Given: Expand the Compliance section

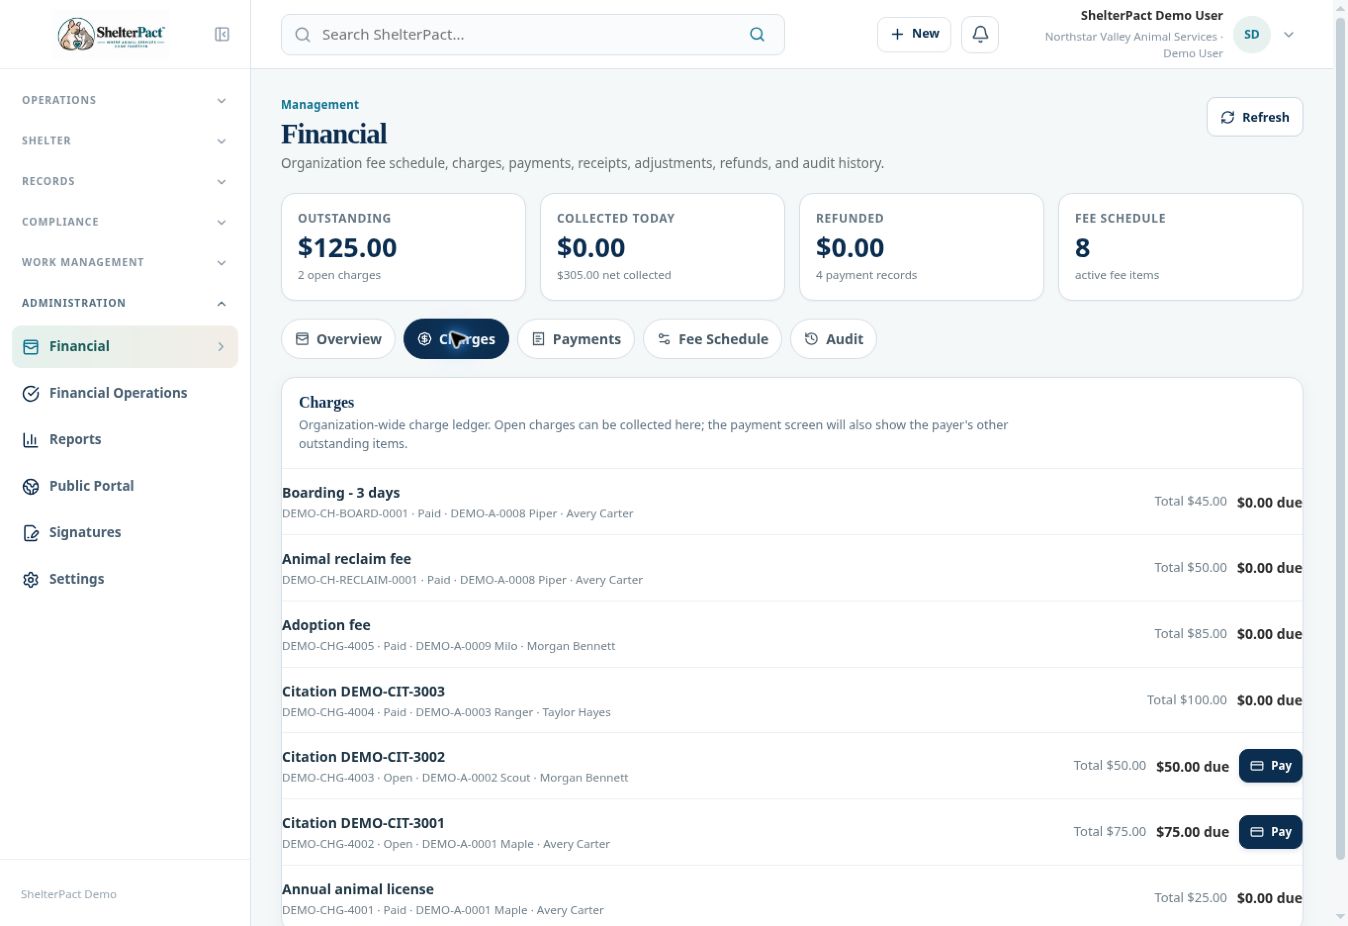Looking at the screenshot, I should (124, 222).
